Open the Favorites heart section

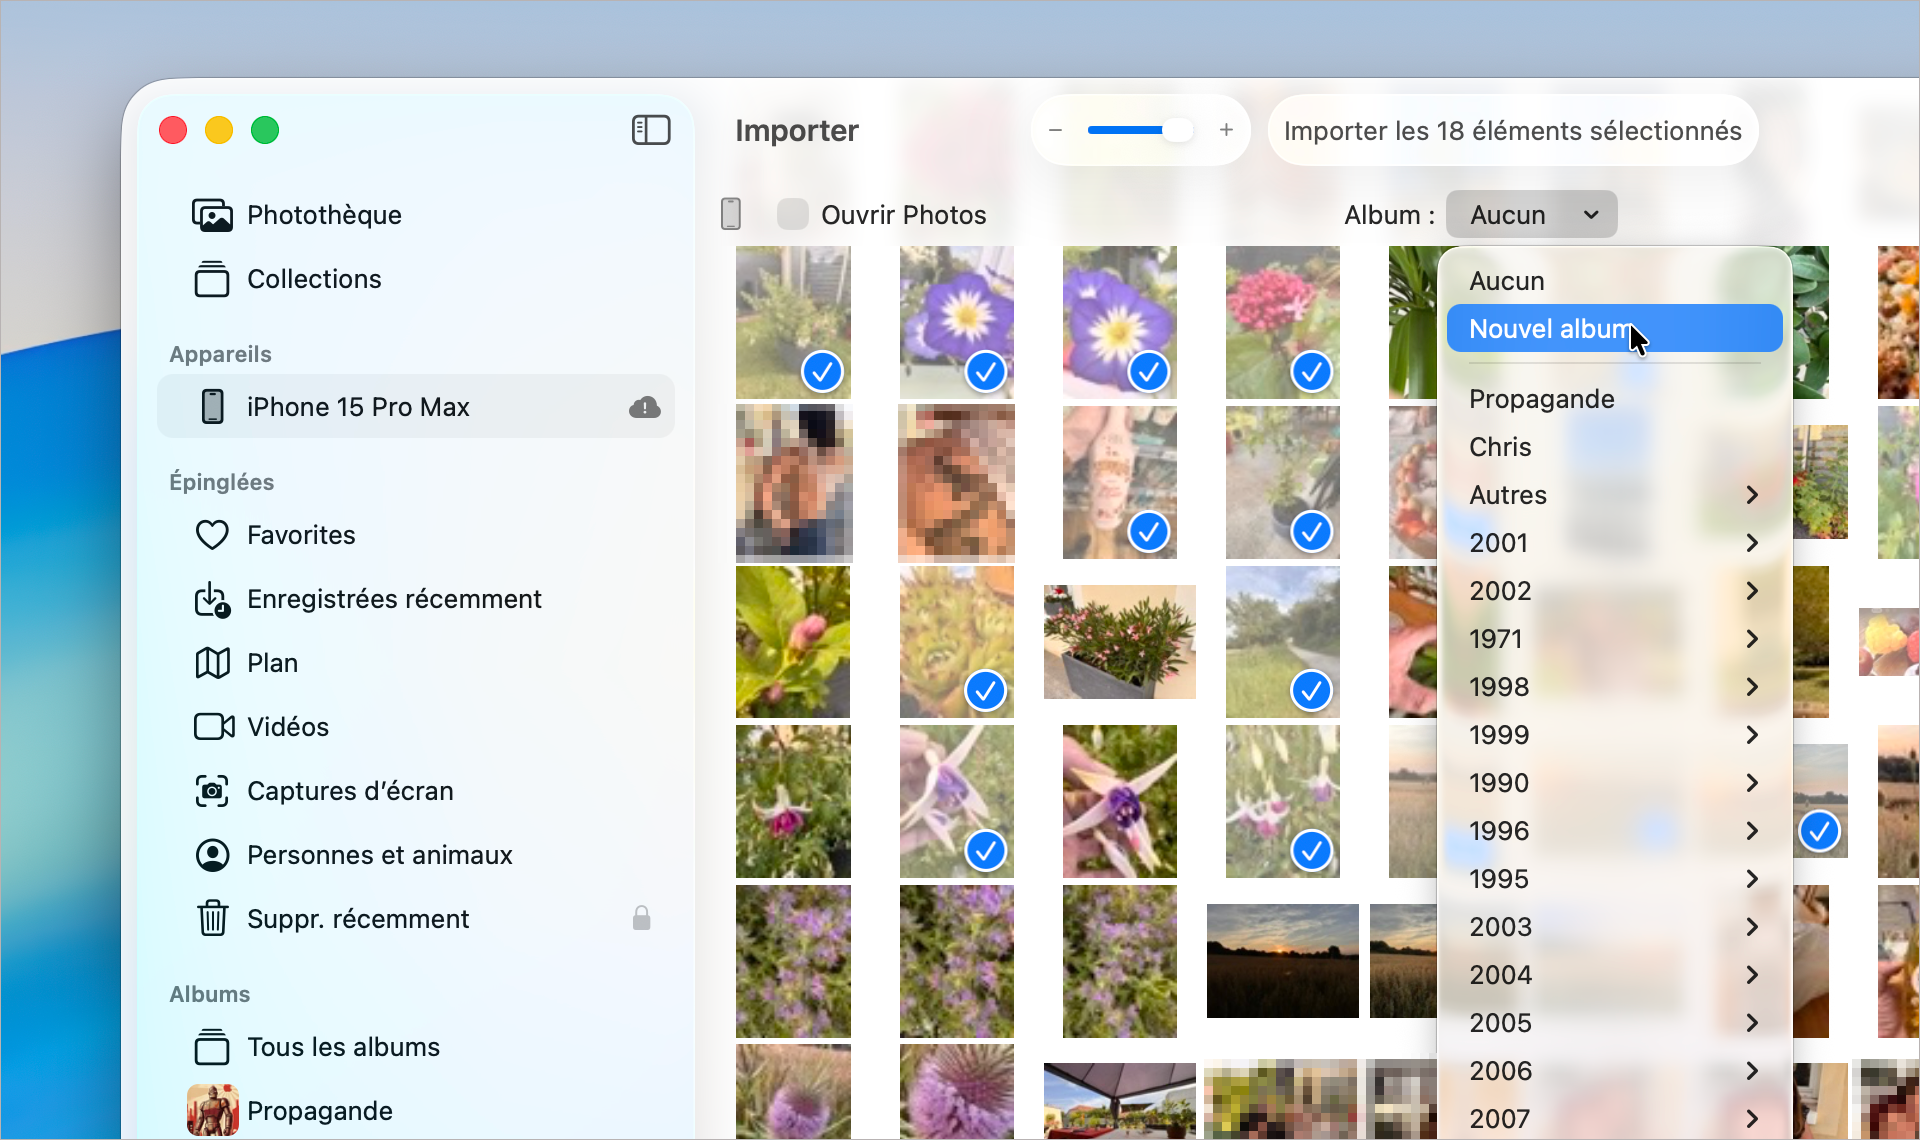click(x=301, y=534)
